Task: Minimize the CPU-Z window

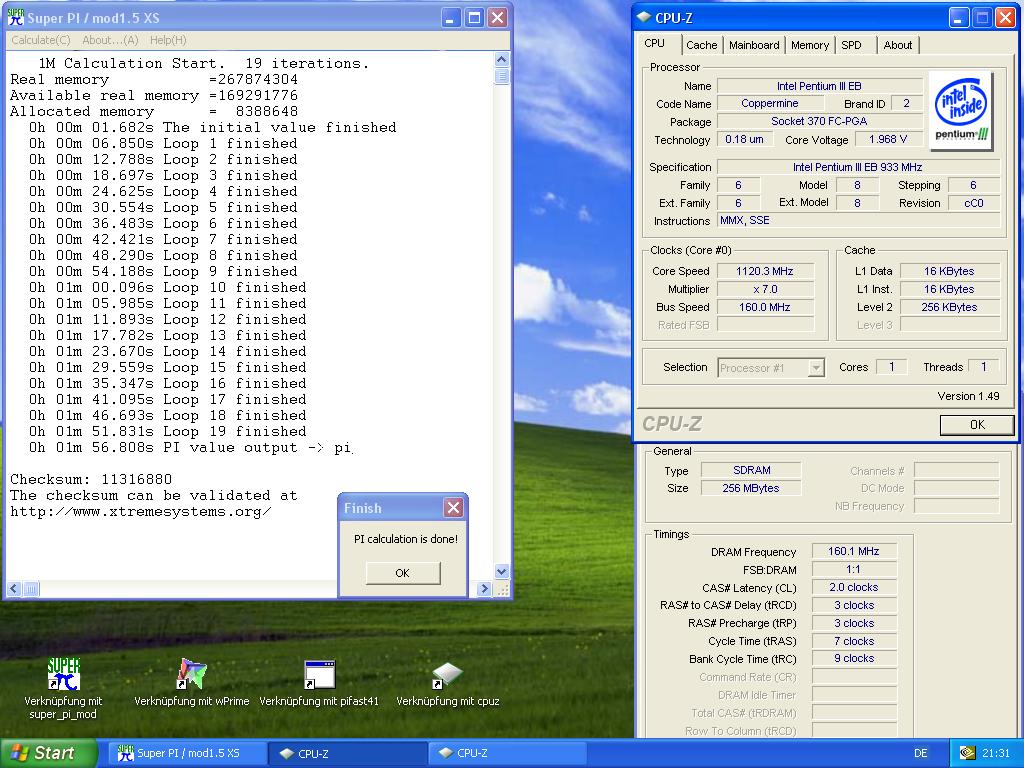Action: (958, 18)
